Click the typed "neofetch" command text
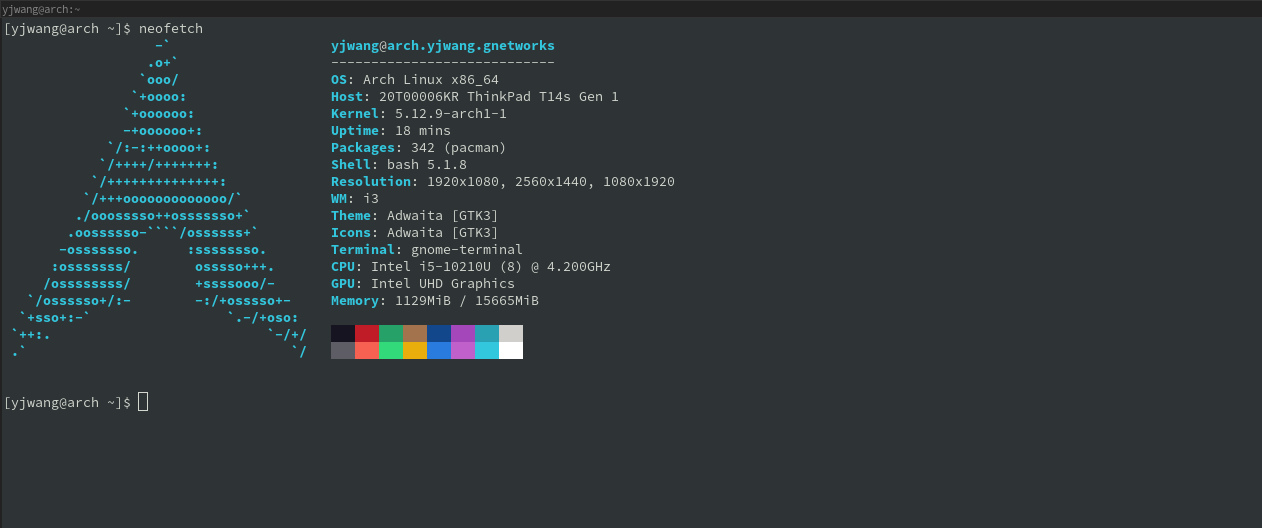 [171, 29]
